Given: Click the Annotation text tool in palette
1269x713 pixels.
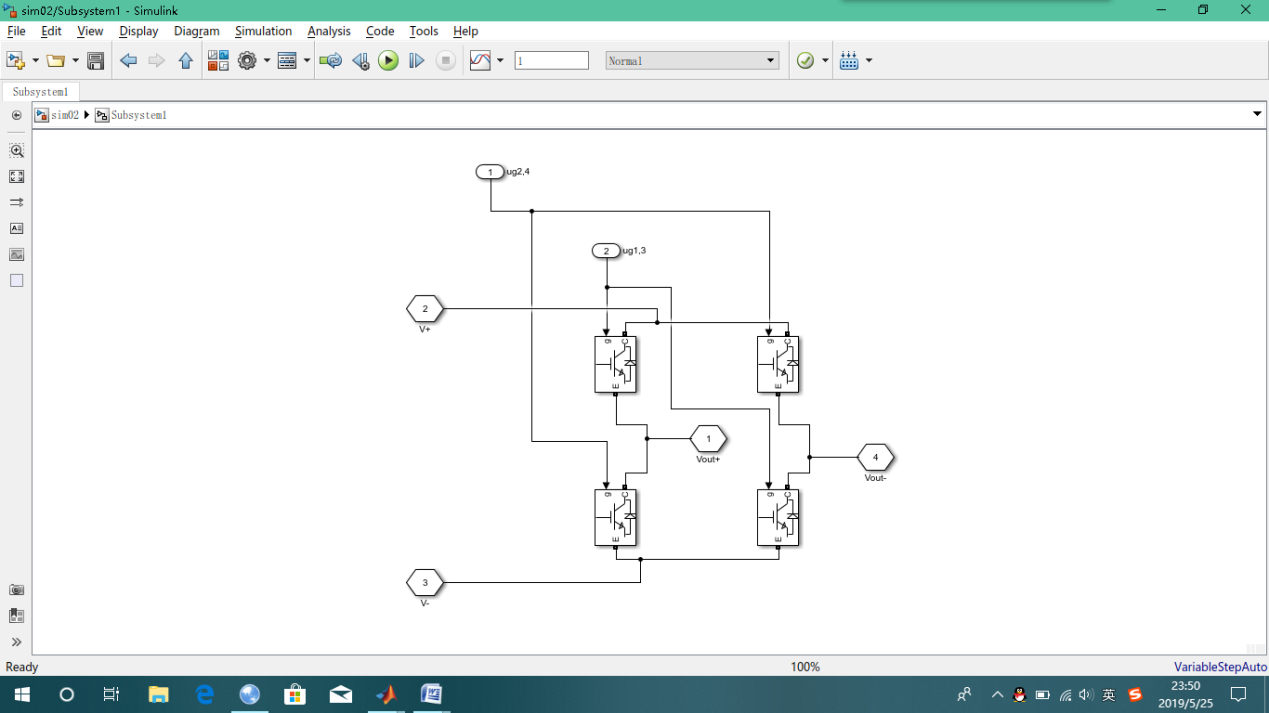Looking at the screenshot, I should pos(16,229).
